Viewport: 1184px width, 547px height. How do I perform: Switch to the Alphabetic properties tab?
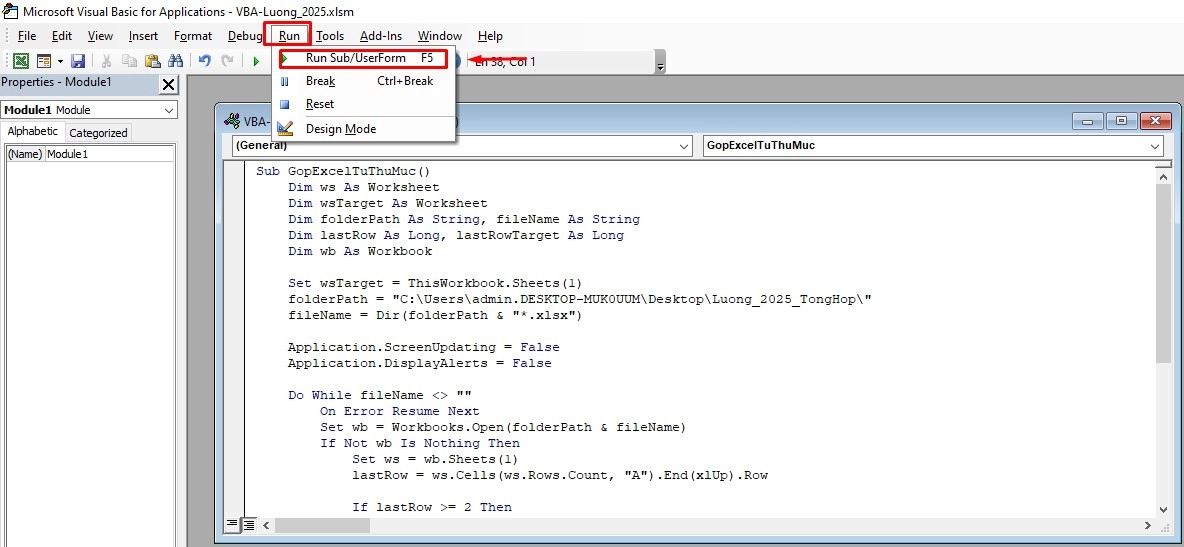[32, 131]
